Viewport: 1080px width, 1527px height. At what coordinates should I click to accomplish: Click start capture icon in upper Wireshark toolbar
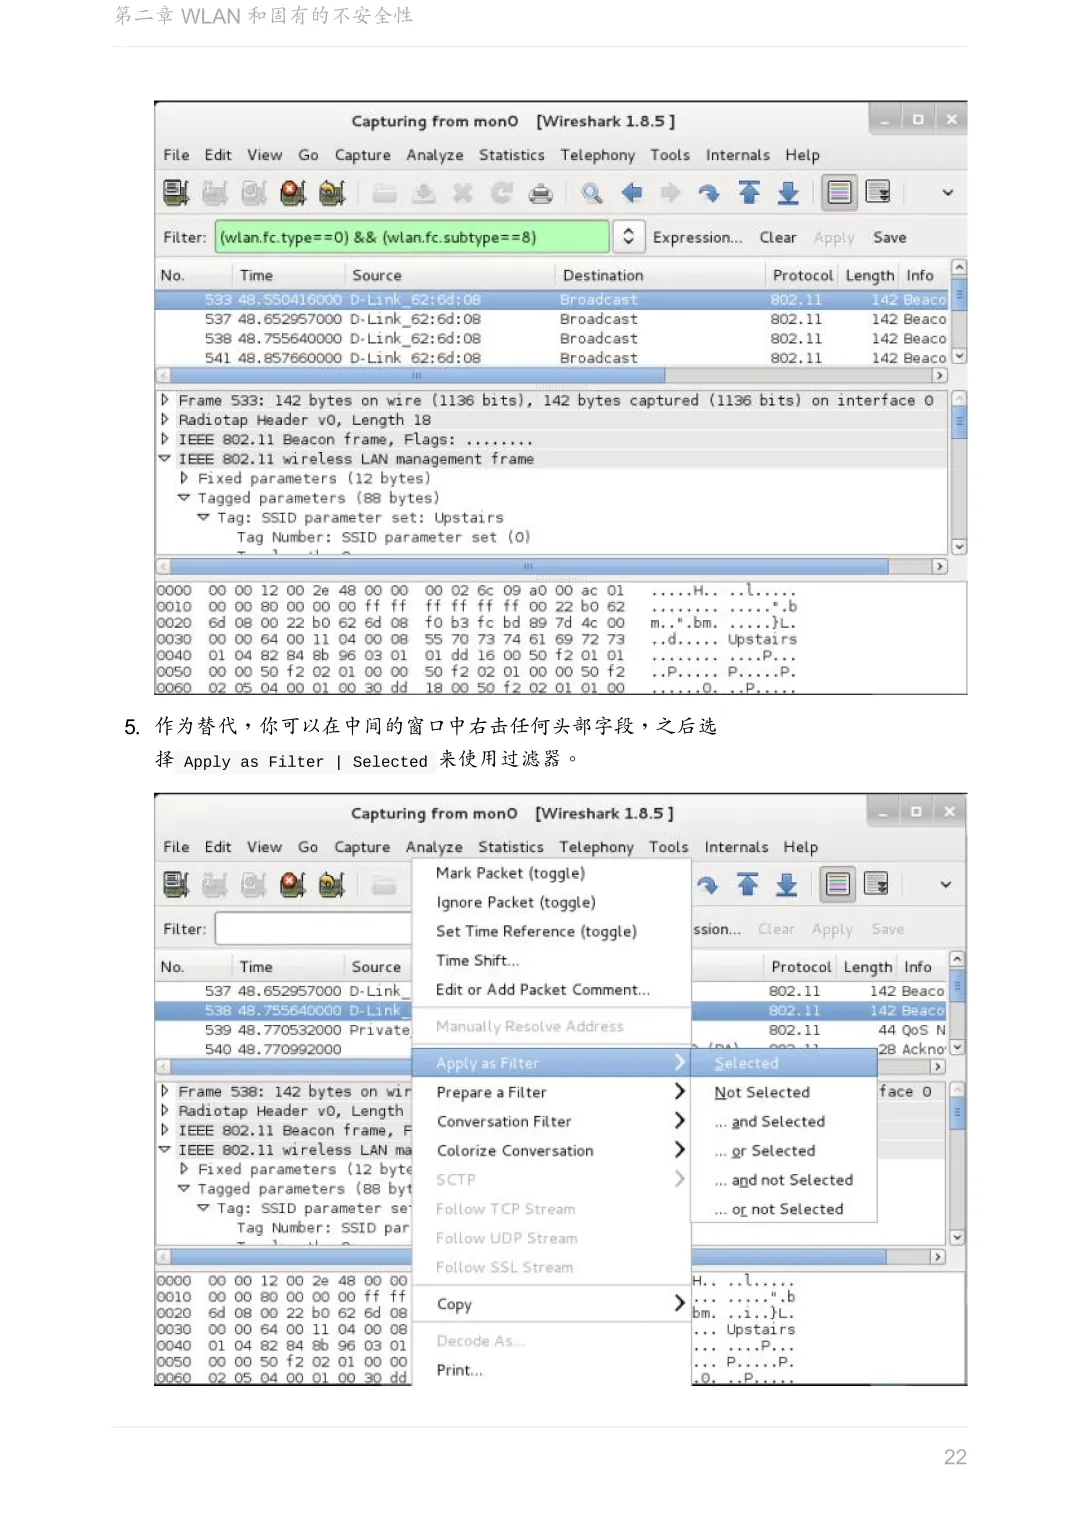click(254, 192)
